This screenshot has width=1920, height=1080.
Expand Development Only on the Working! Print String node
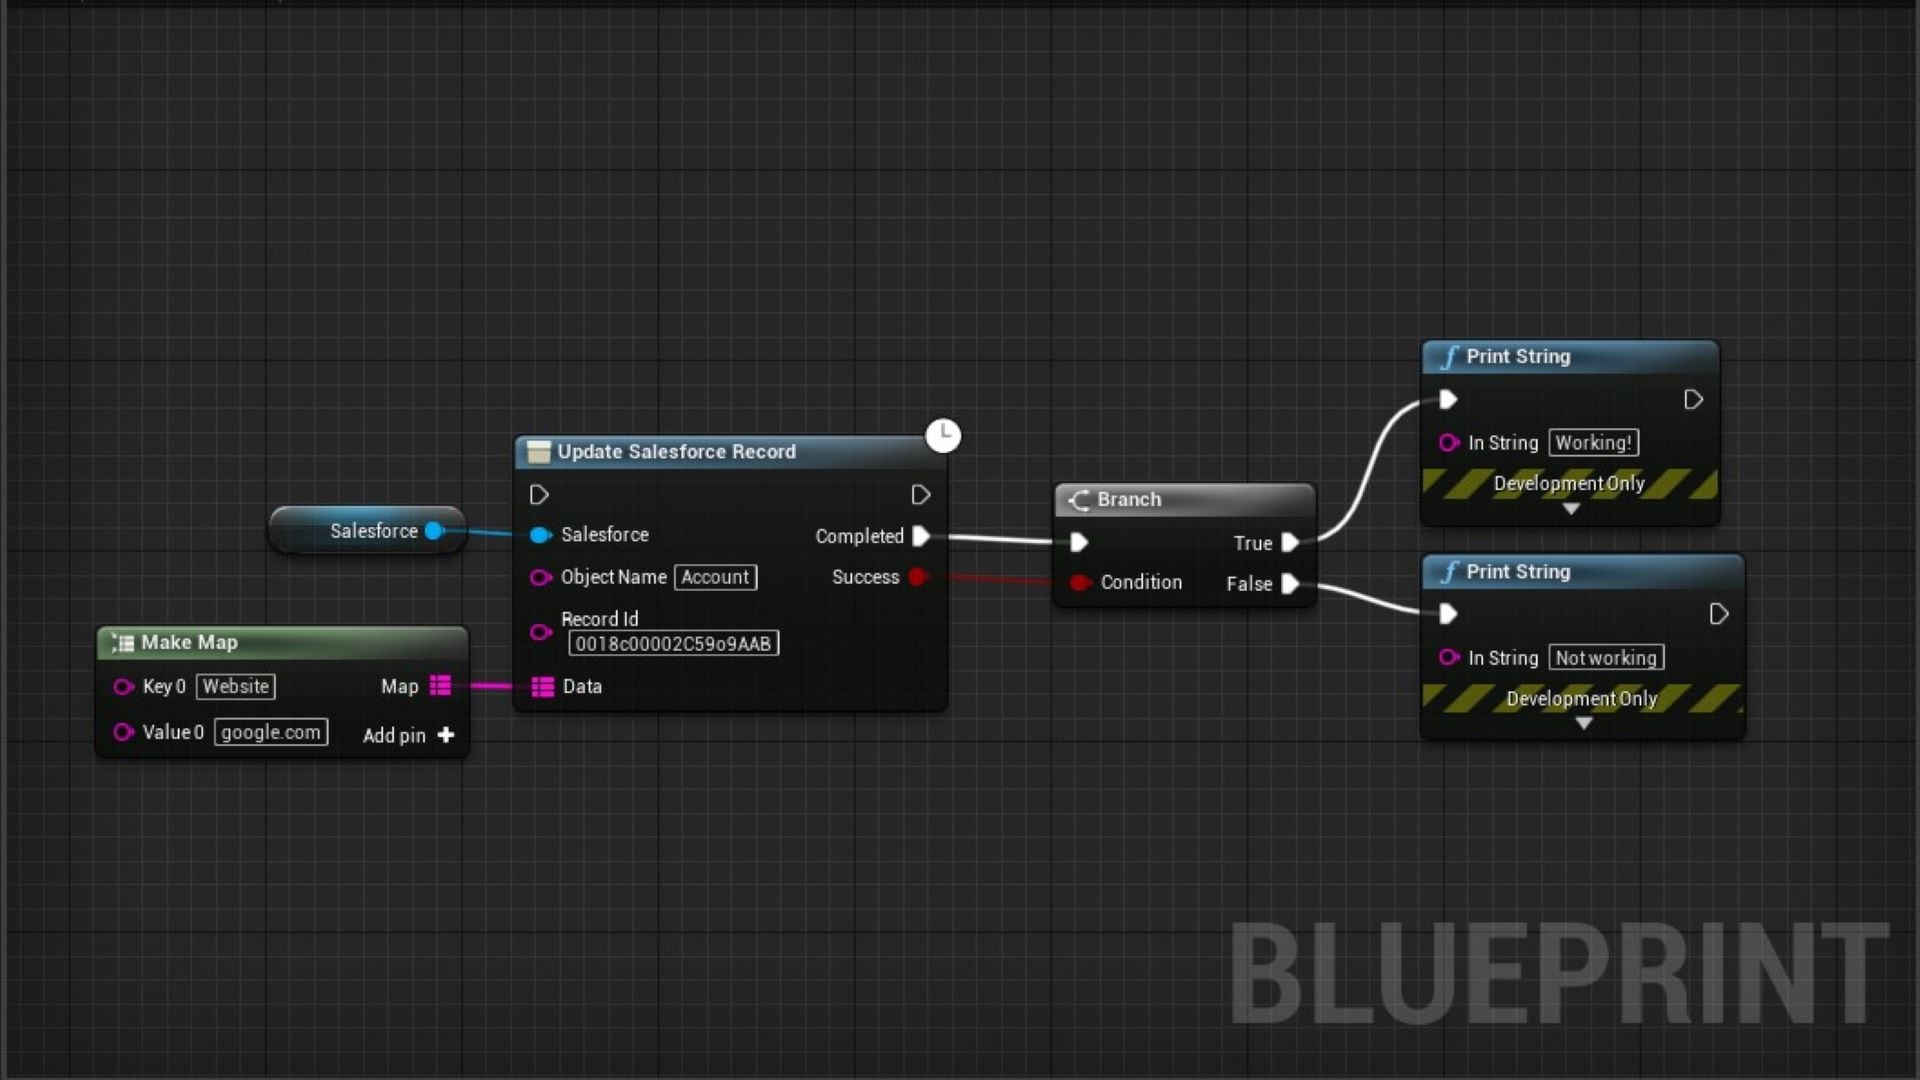[1570, 508]
